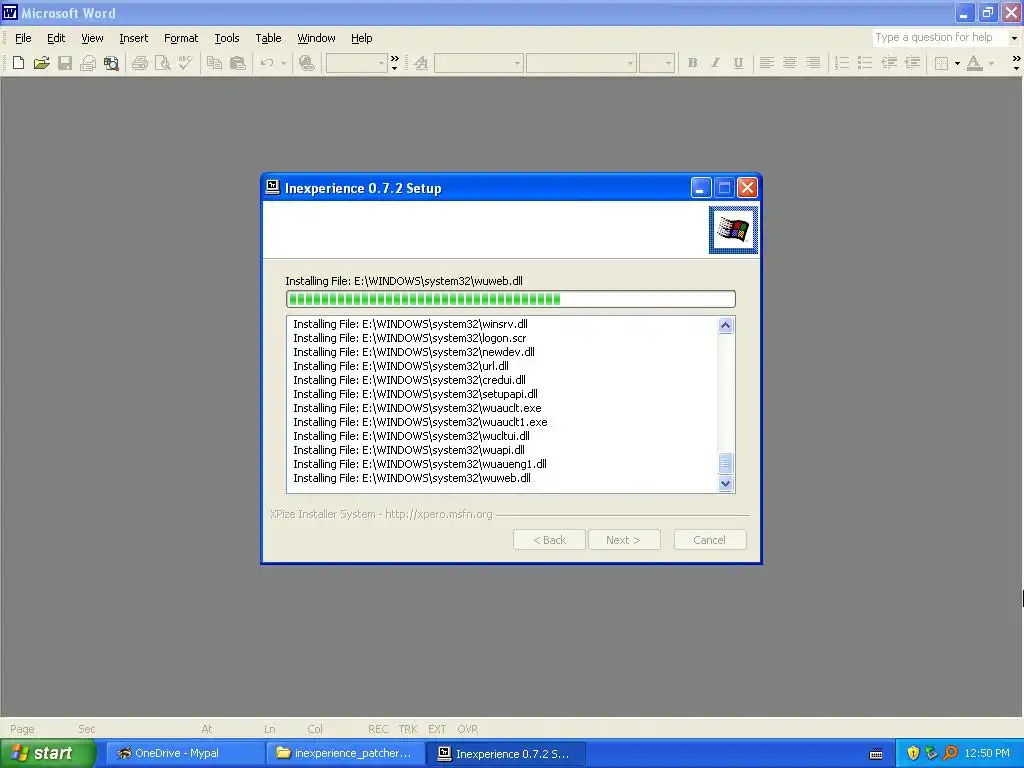The height and width of the screenshot is (768, 1024).
Task: Toggle Numbering list
Action: 842,63
